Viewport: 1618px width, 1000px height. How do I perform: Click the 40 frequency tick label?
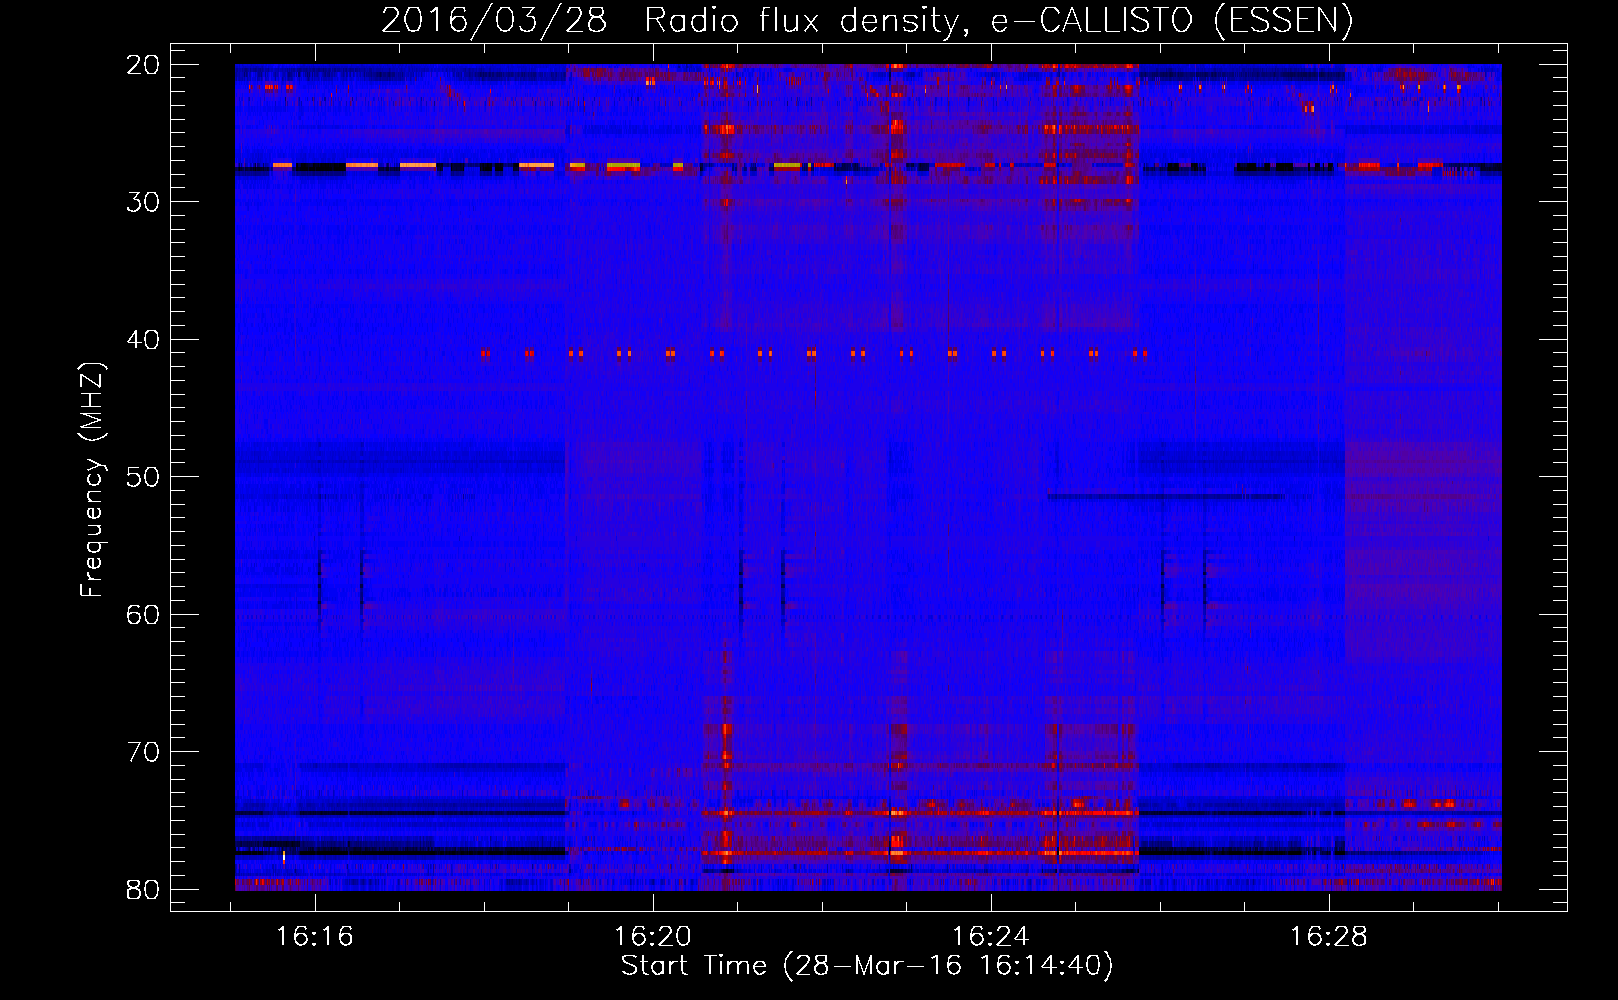pyautogui.click(x=143, y=340)
